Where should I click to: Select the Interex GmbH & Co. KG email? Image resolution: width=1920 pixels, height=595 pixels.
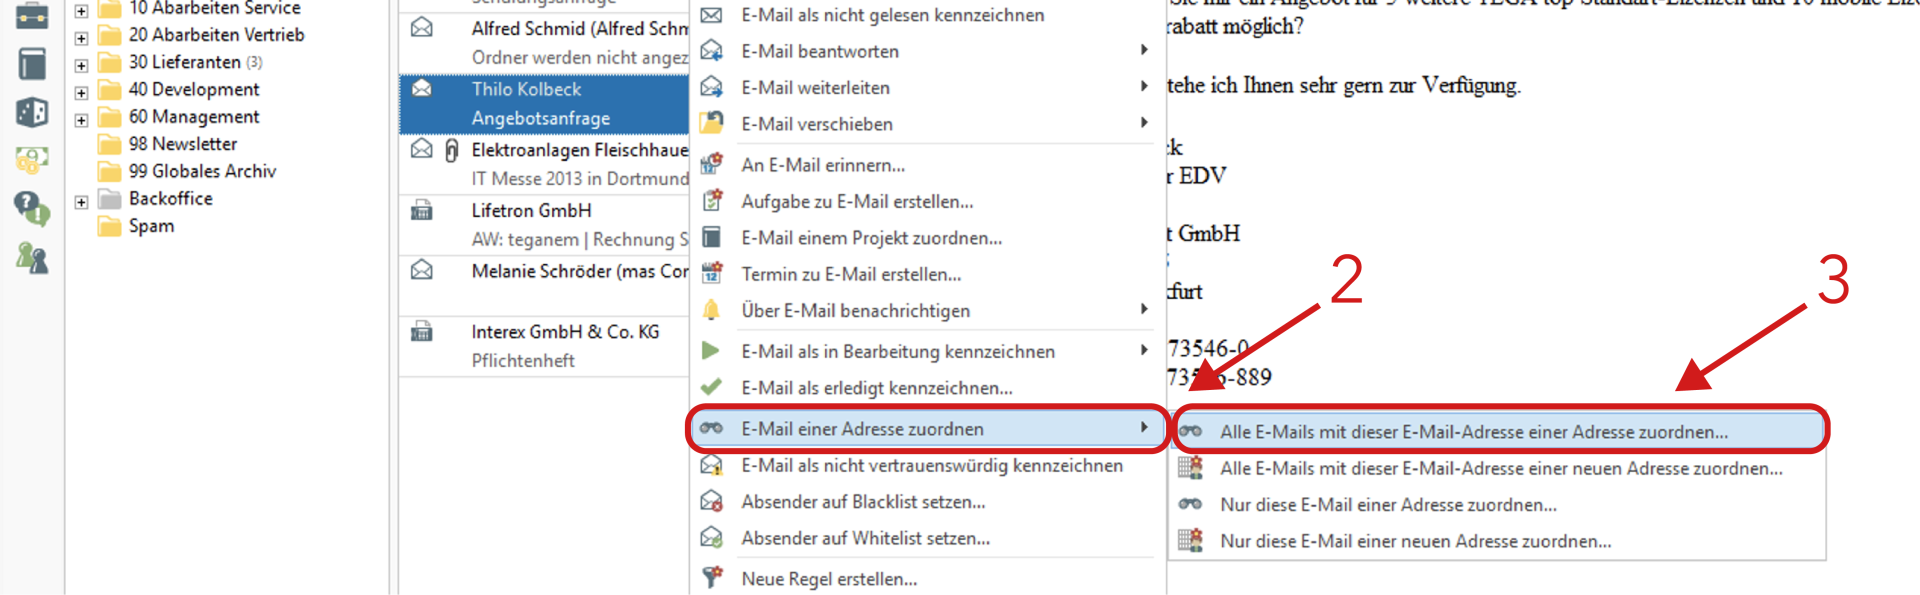544,346
